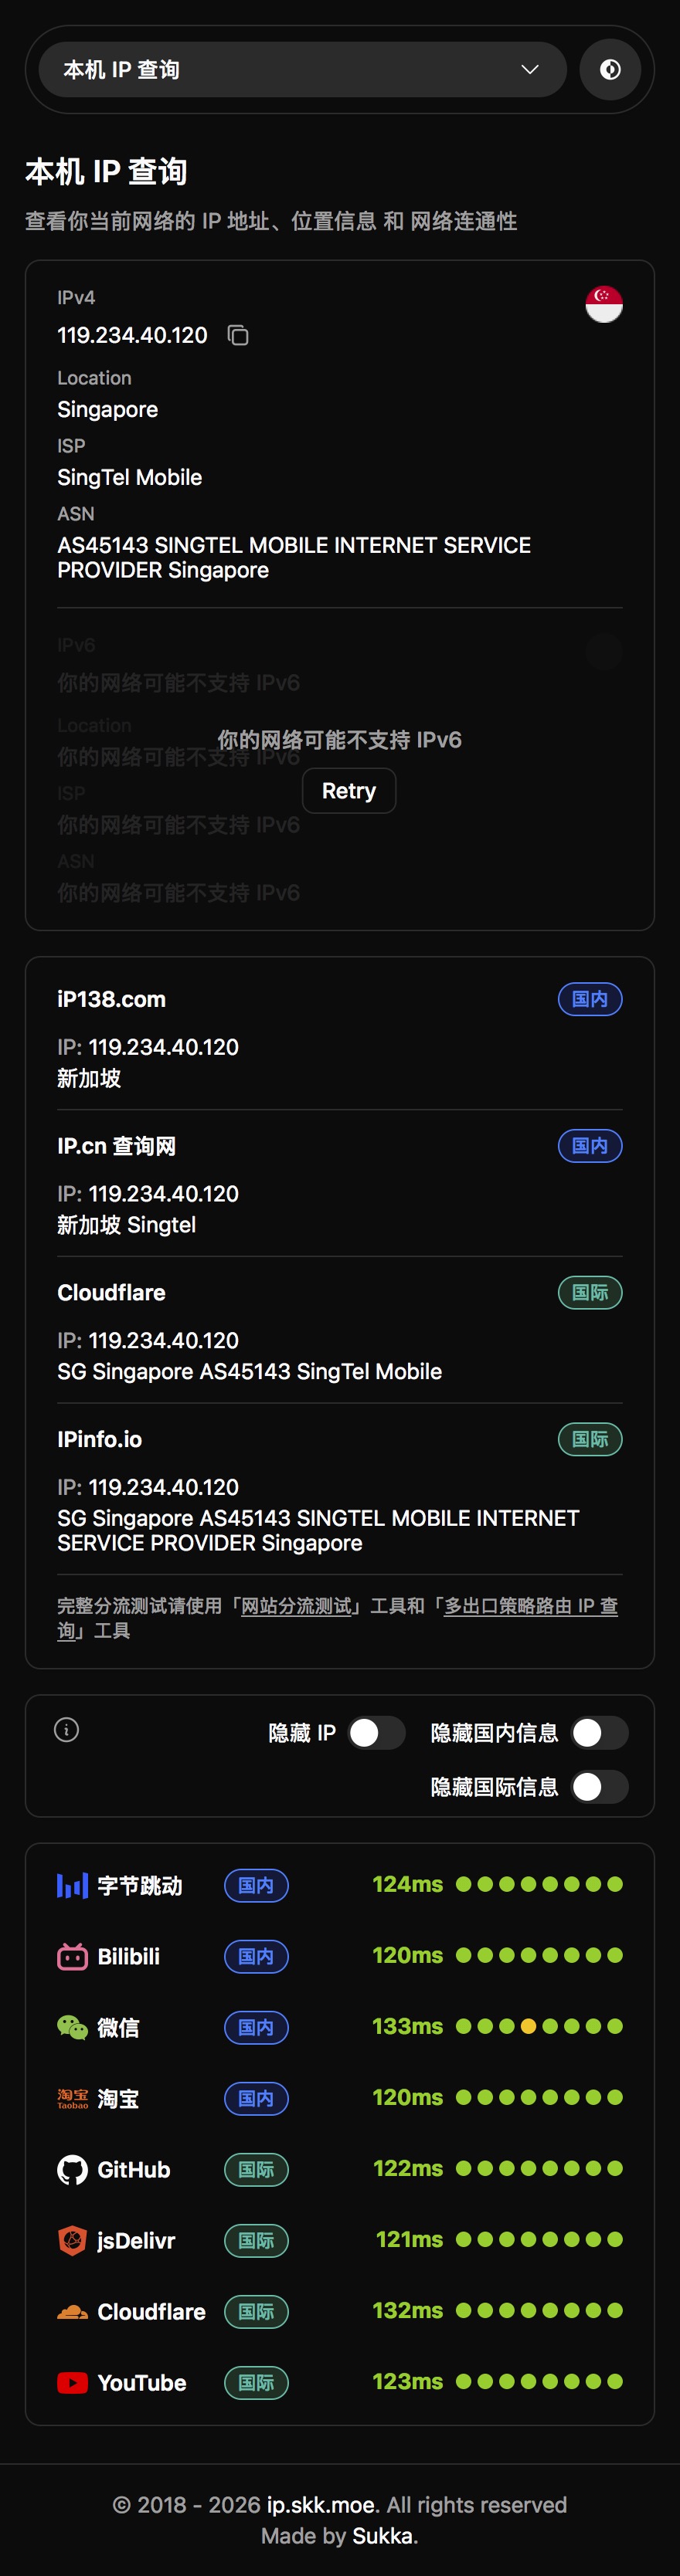Toggle 隐藏国际信息 switch
680x2576 pixels.
(x=599, y=1787)
